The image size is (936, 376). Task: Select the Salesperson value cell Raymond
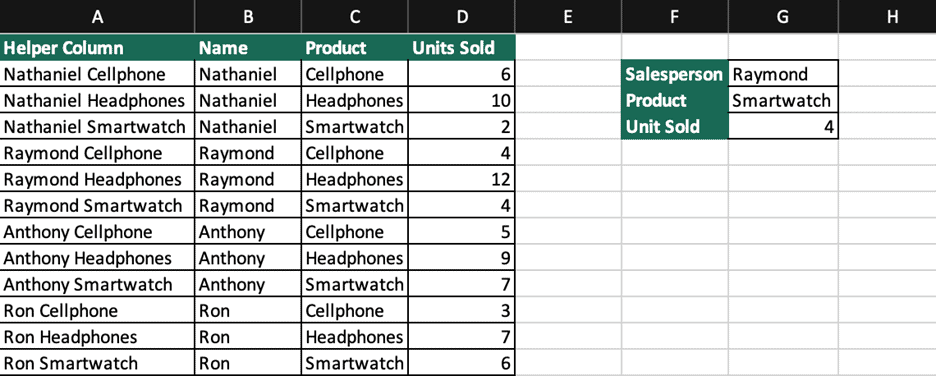coord(783,73)
